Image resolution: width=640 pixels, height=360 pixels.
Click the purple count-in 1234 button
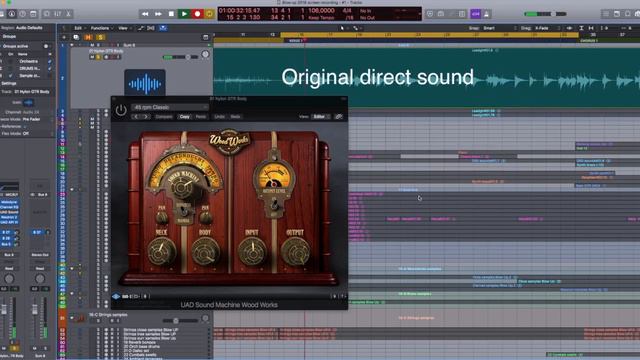tap(476, 14)
